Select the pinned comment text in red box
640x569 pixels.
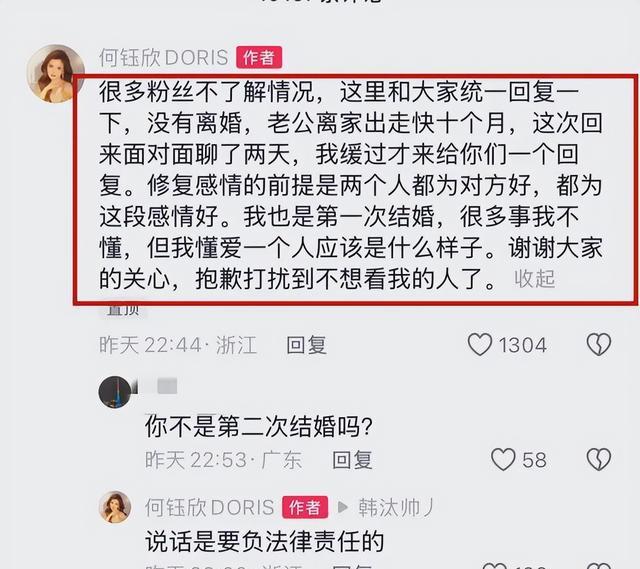(351, 186)
